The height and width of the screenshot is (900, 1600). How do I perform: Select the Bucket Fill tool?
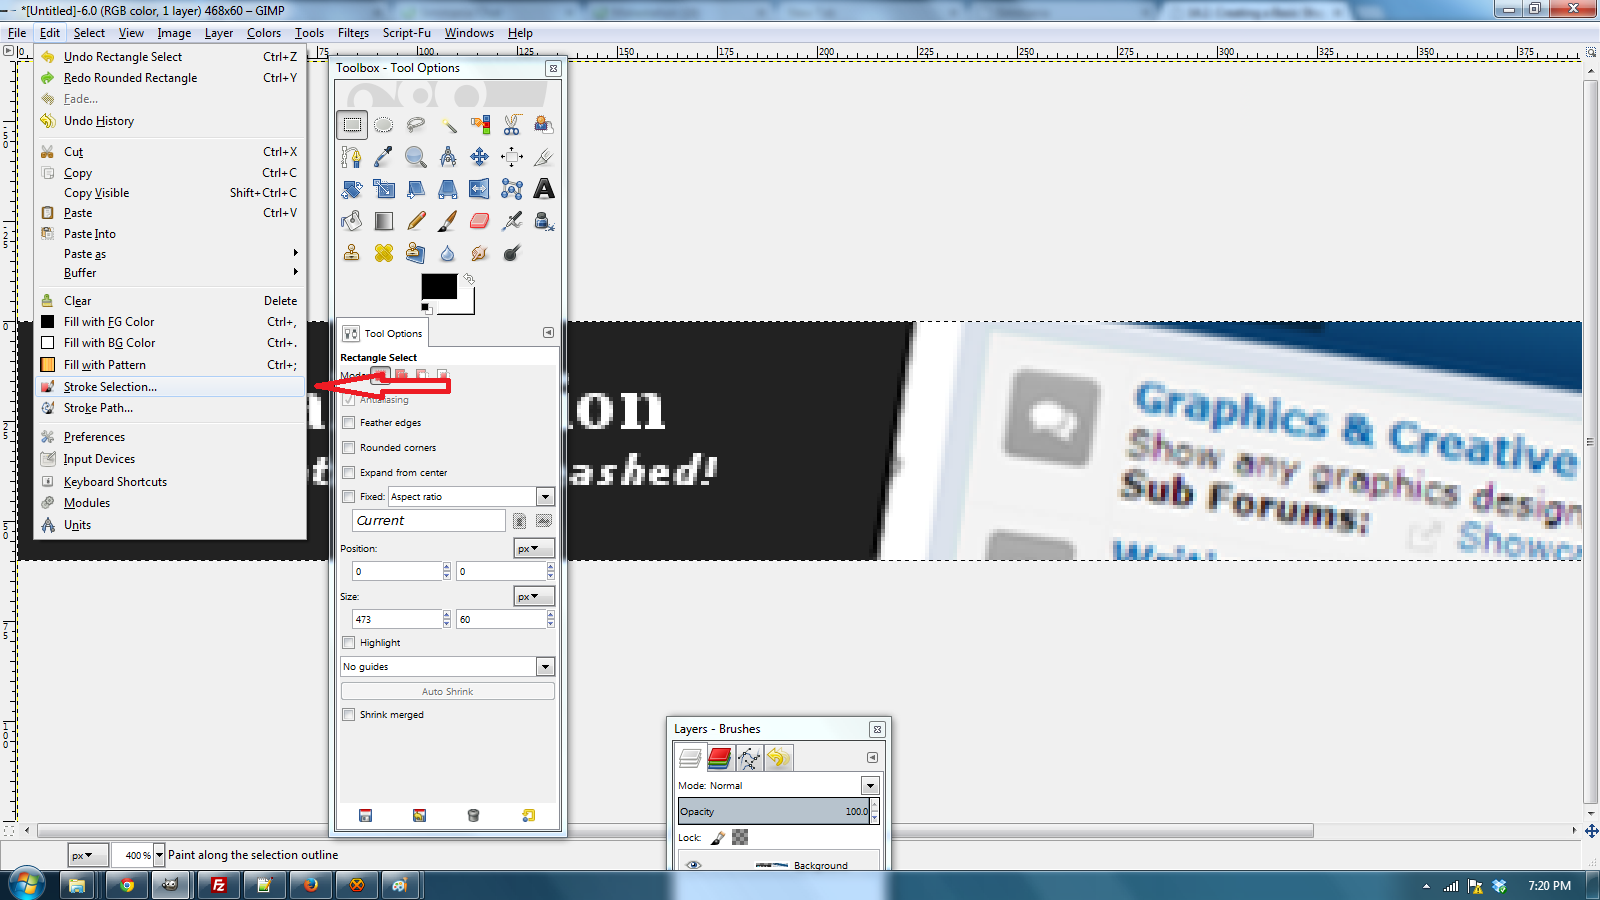(x=352, y=221)
